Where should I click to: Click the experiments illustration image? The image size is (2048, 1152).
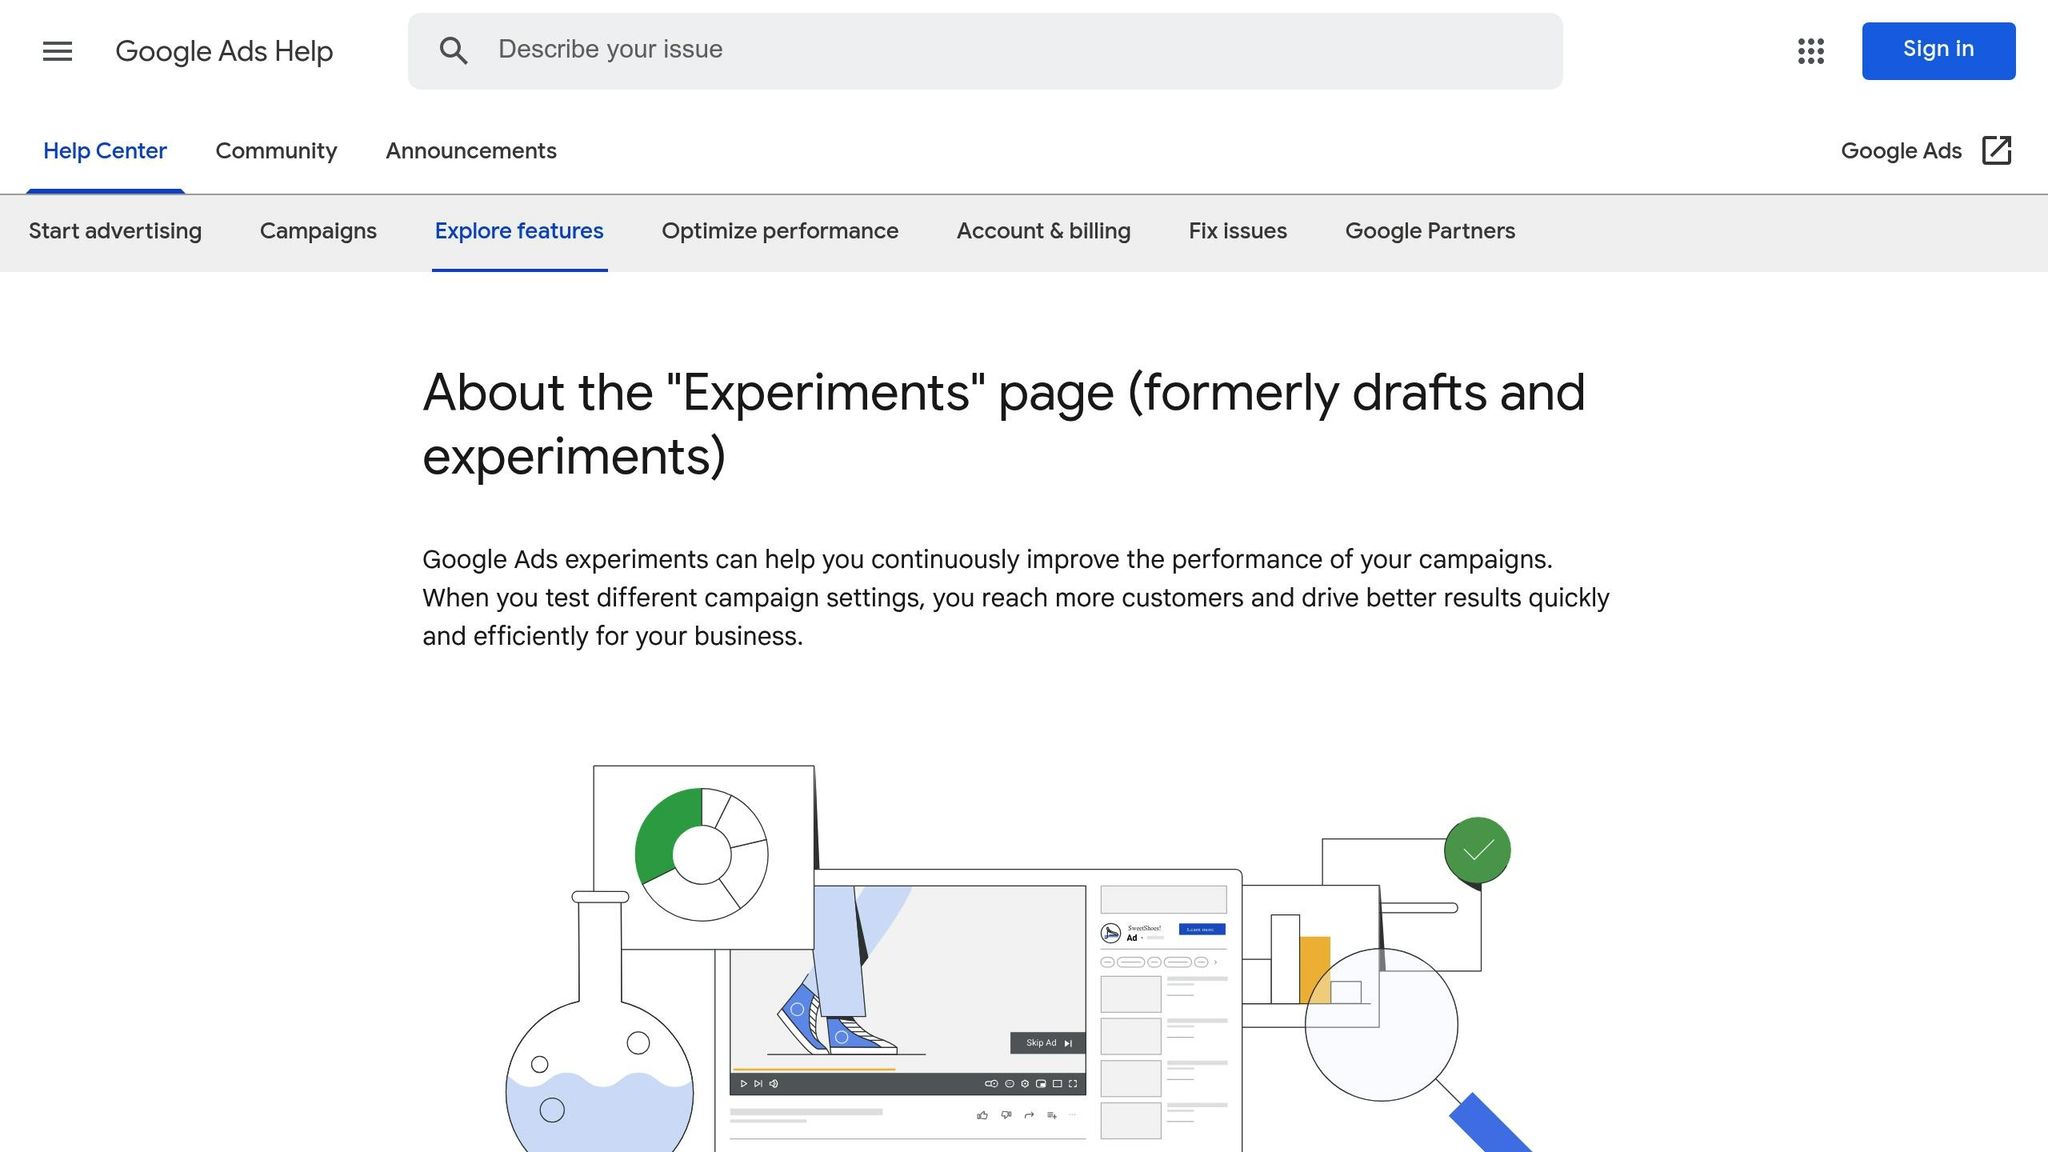tap(1000, 950)
